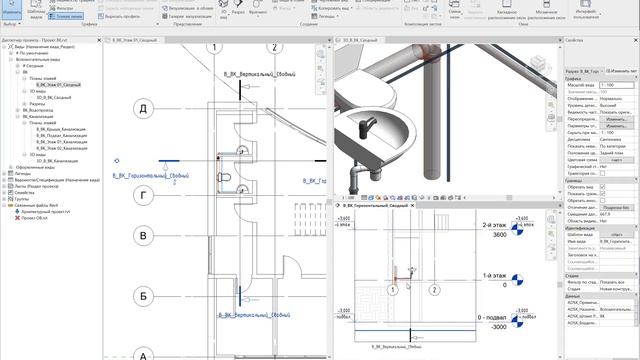Click grid bubble Д in floor plan

tap(143, 109)
